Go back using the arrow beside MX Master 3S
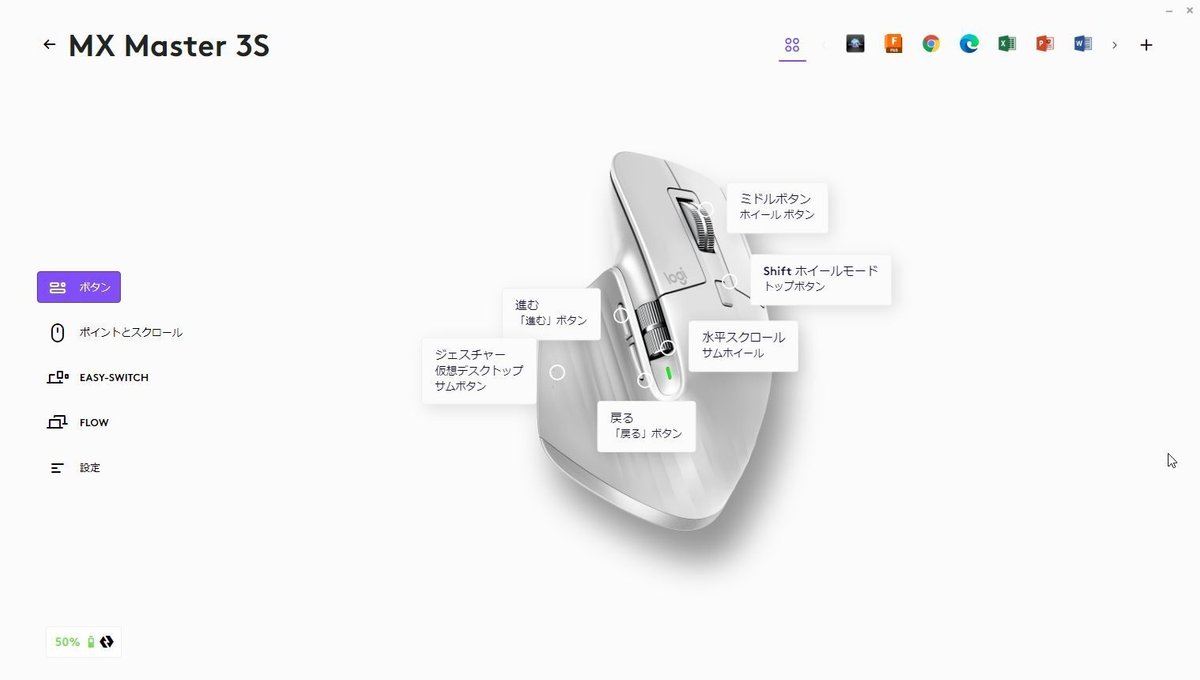This screenshot has width=1200, height=680. pyautogui.click(x=49, y=45)
